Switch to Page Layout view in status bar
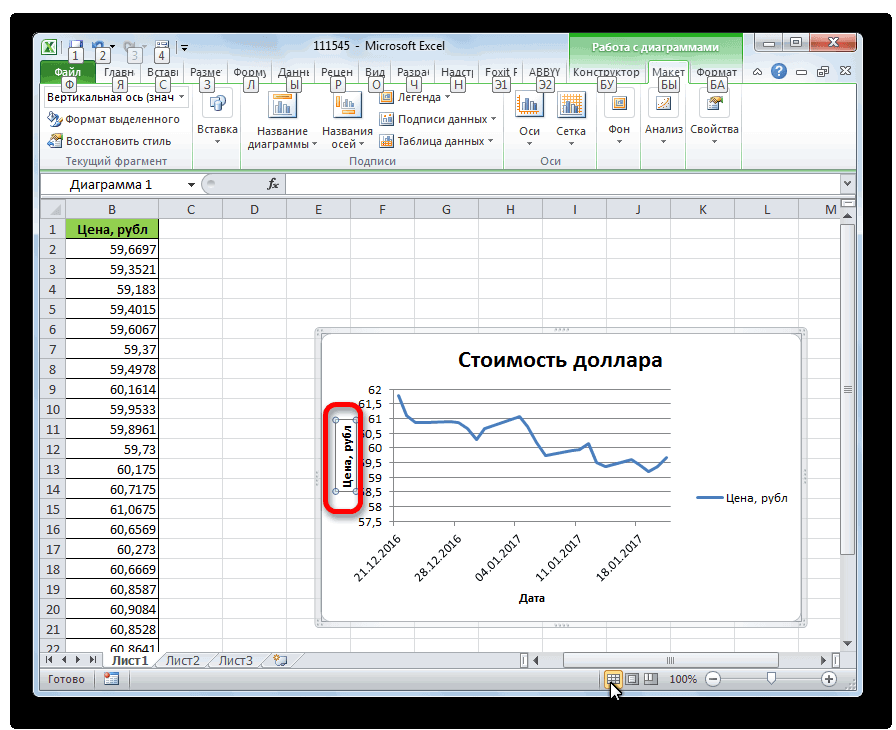The image size is (896, 730). tap(632, 679)
